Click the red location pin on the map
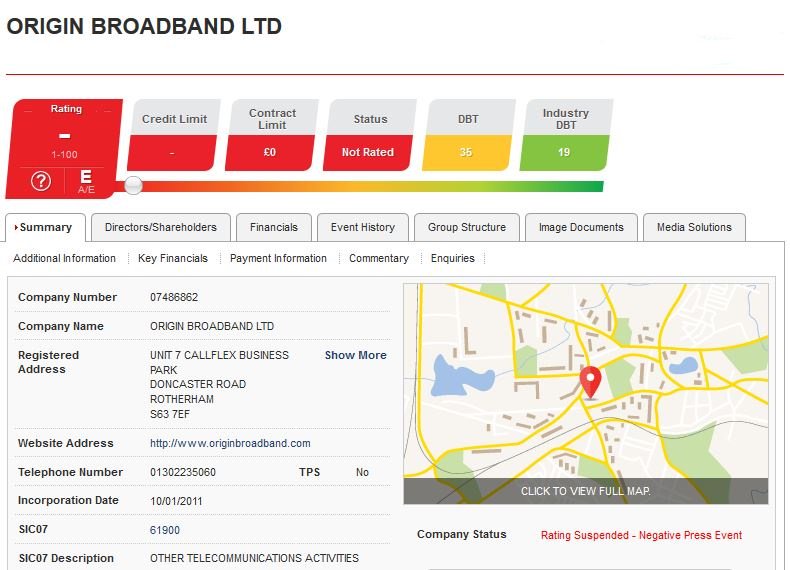The width and height of the screenshot is (790, 570). coord(590,383)
